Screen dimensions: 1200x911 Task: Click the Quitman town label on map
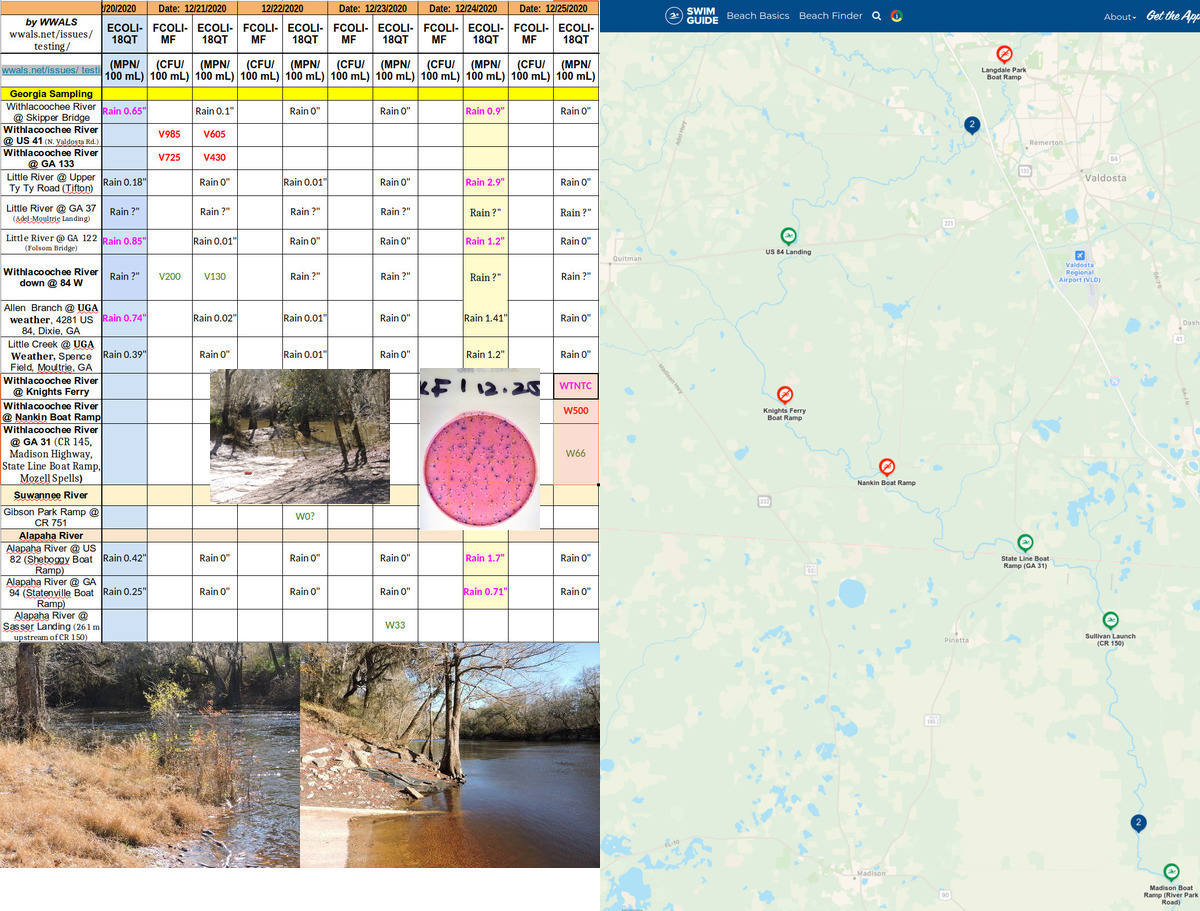626,259
